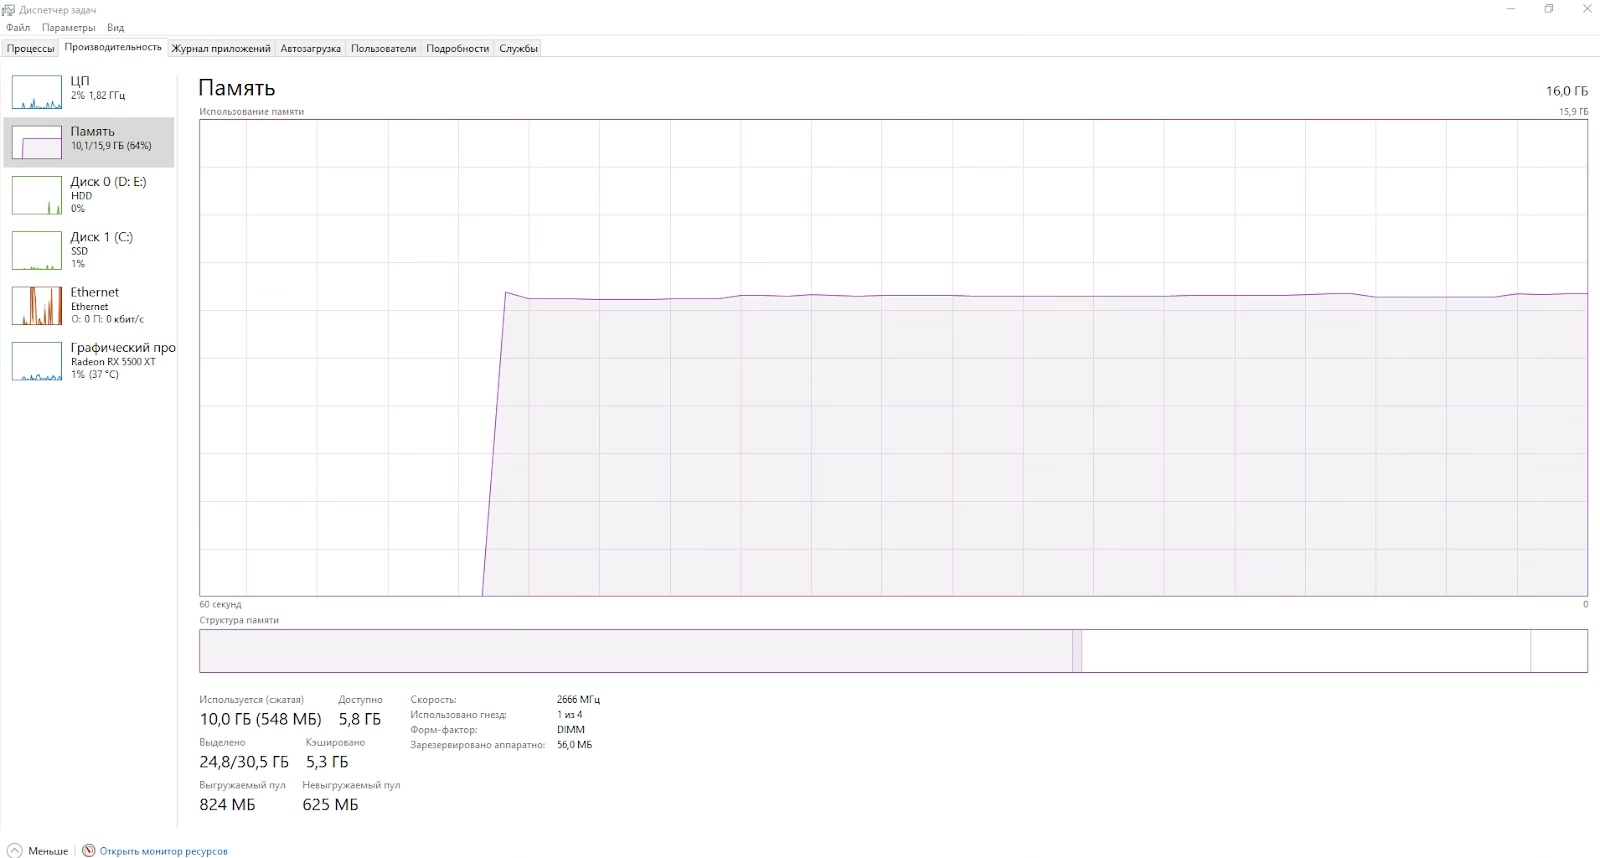Click the Ethernet label in sidebar
This screenshot has height=858, width=1600.
94,292
